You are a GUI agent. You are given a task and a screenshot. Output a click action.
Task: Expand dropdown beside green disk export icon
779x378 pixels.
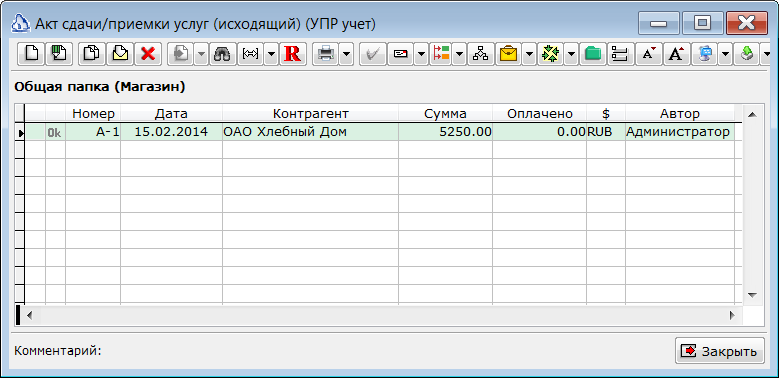pyautogui.click(x=766, y=53)
